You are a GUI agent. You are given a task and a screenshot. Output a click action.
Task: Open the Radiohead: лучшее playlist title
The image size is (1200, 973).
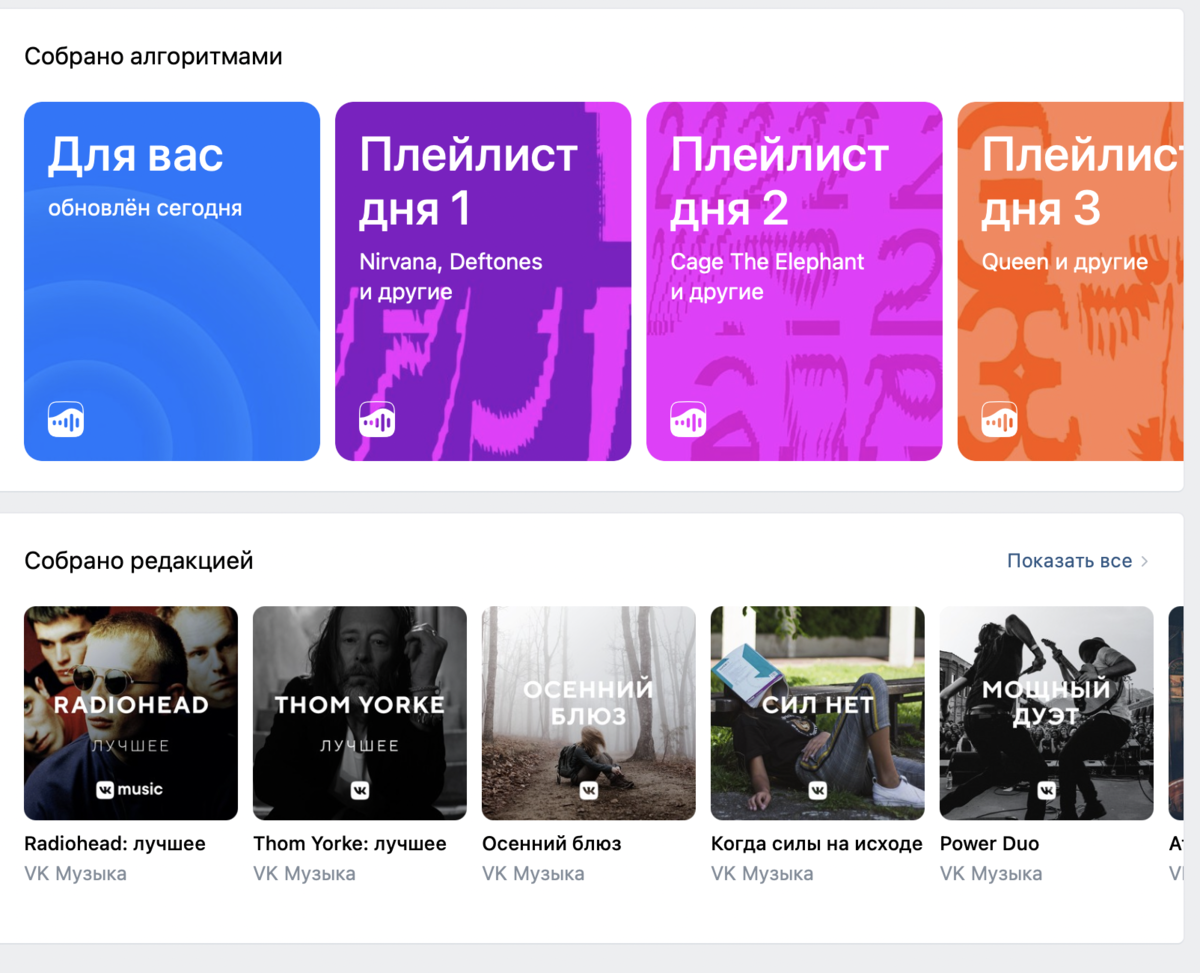(115, 844)
